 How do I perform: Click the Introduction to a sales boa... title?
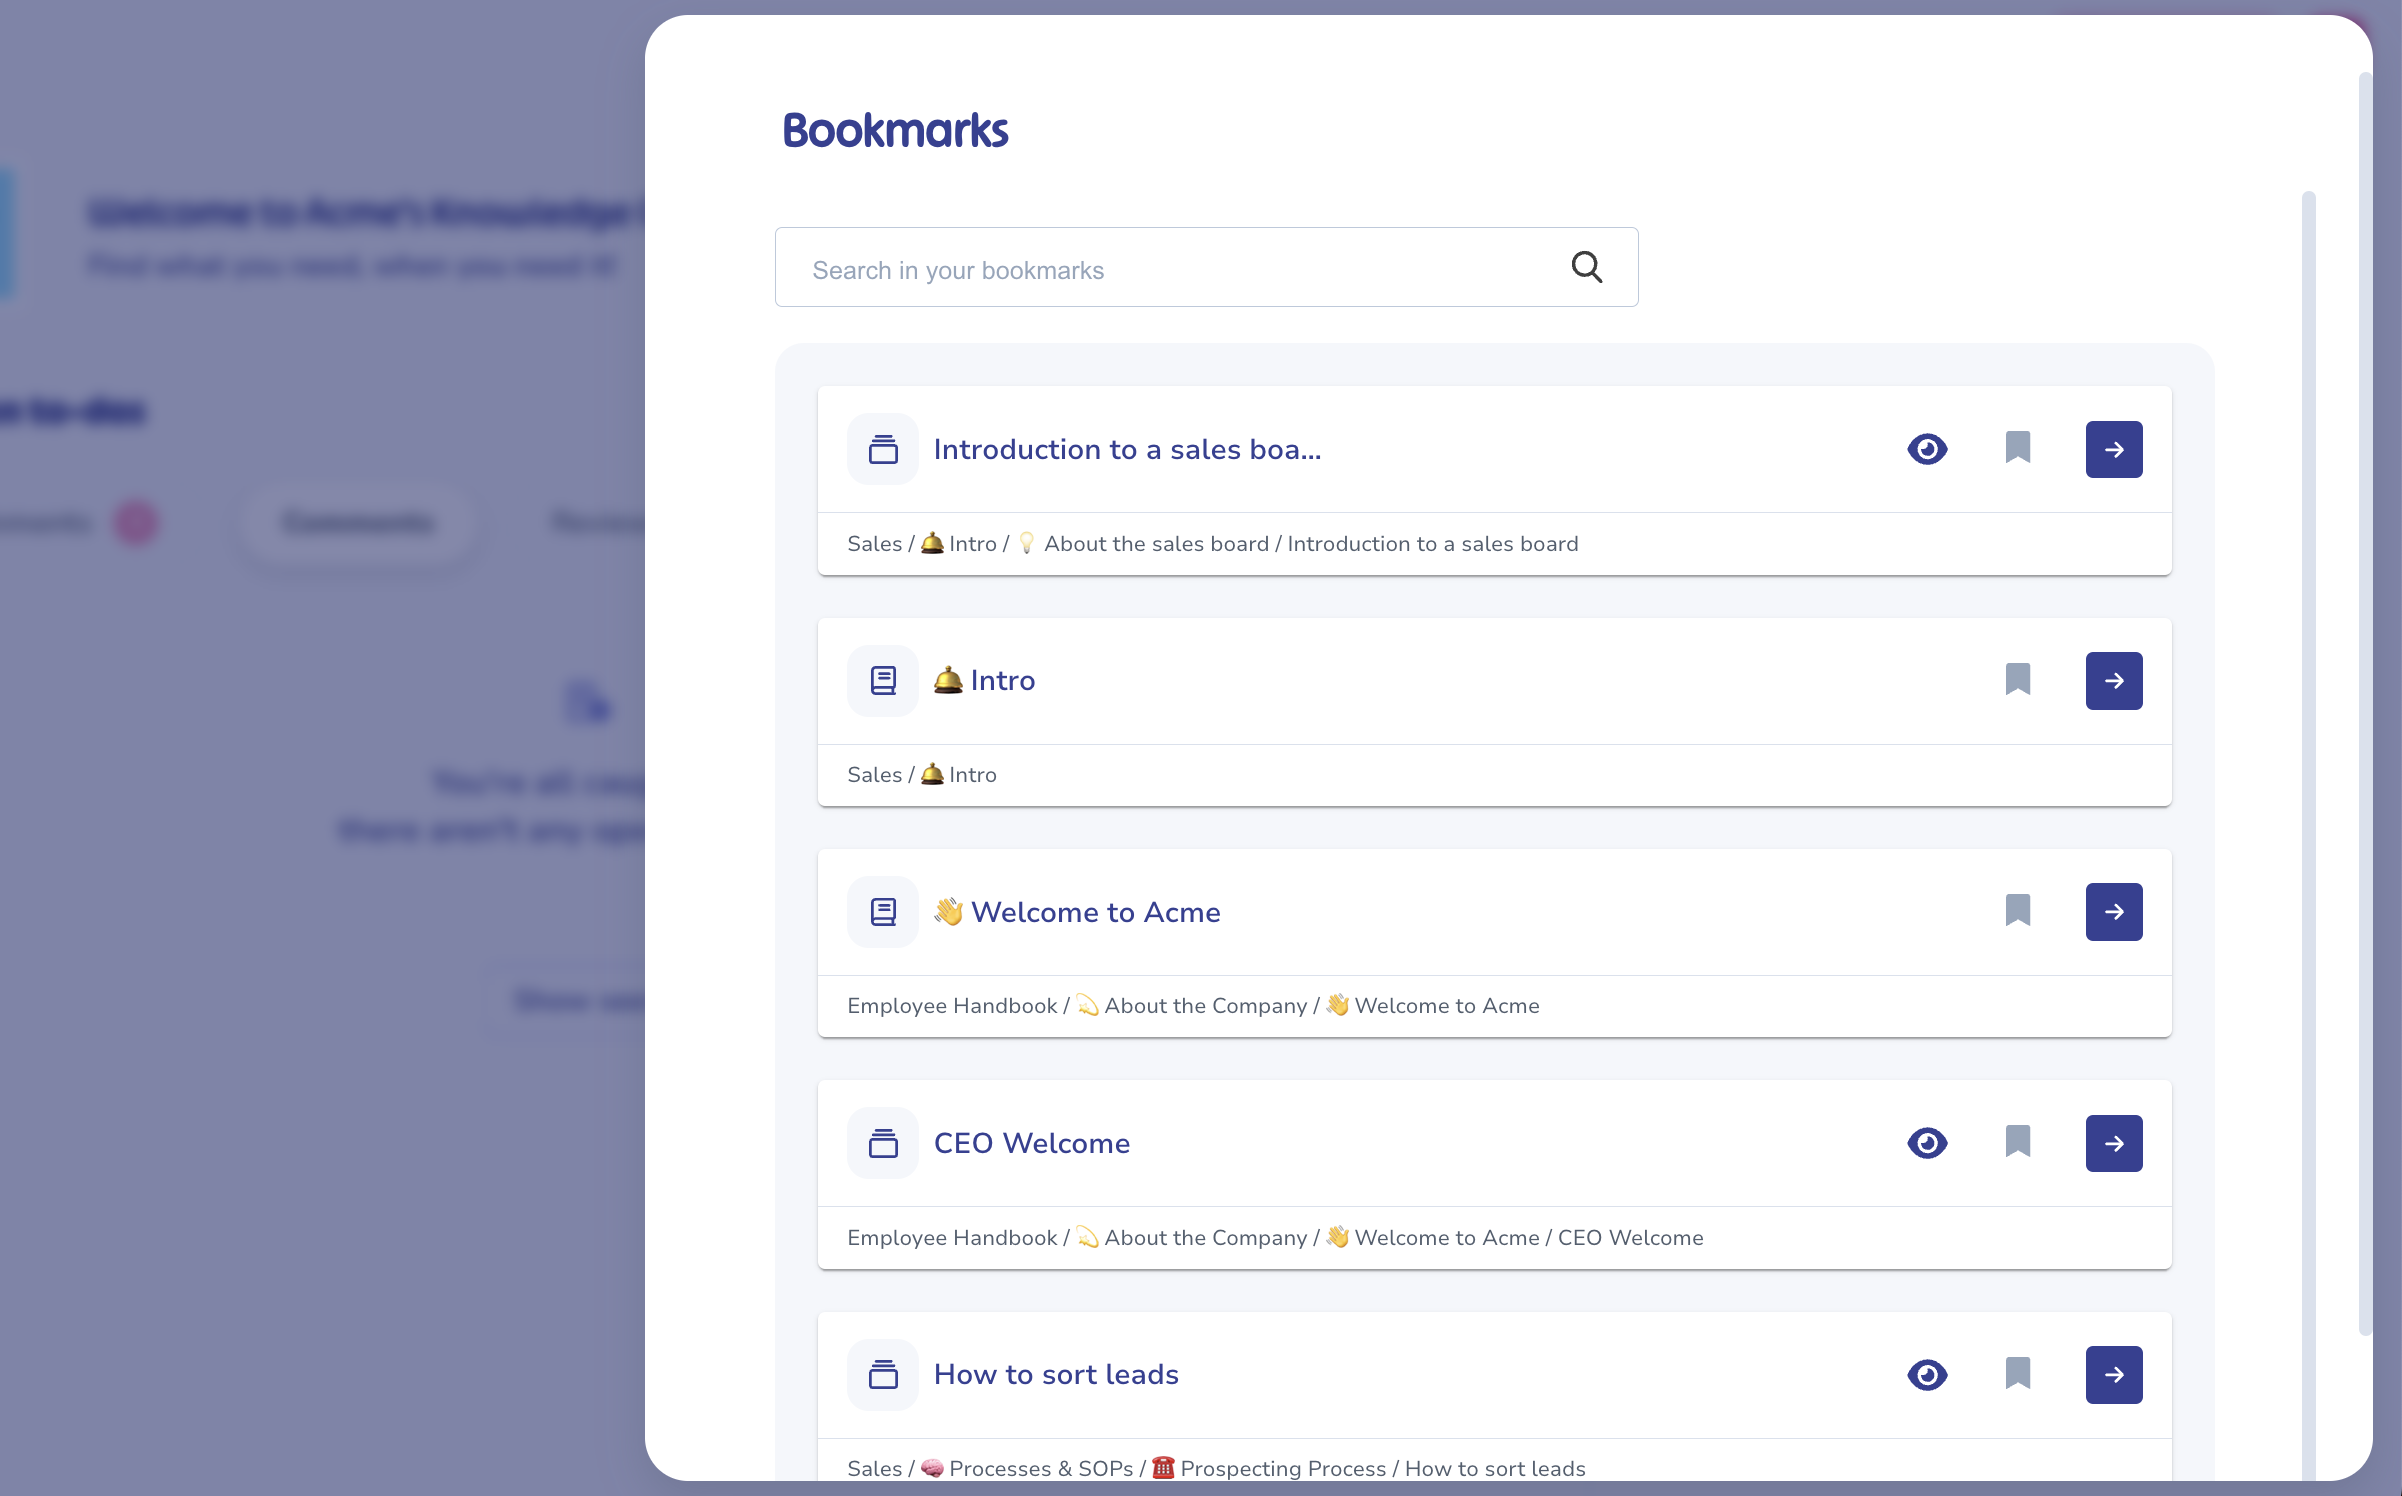(x=1127, y=450)
